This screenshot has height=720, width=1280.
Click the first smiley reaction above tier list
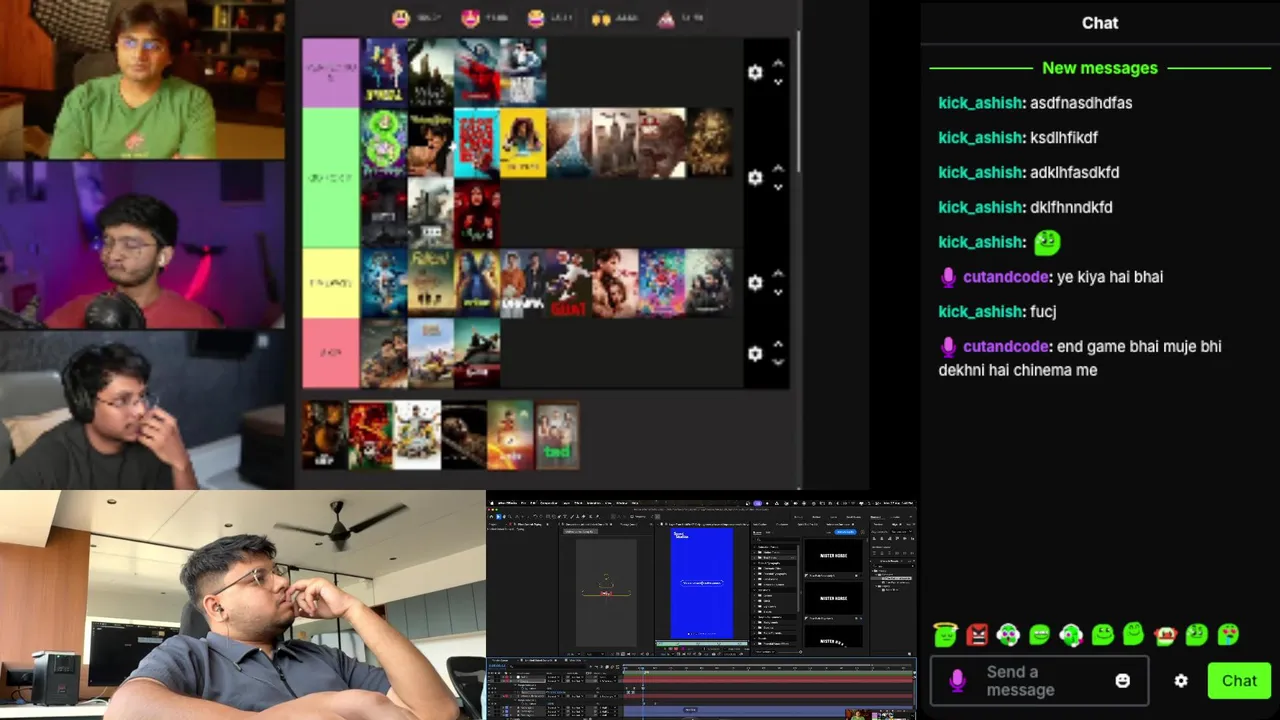(401, 18)
